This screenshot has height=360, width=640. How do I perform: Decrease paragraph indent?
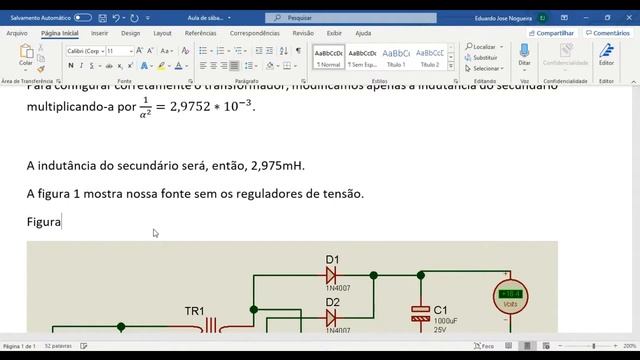tap(259, 51)
